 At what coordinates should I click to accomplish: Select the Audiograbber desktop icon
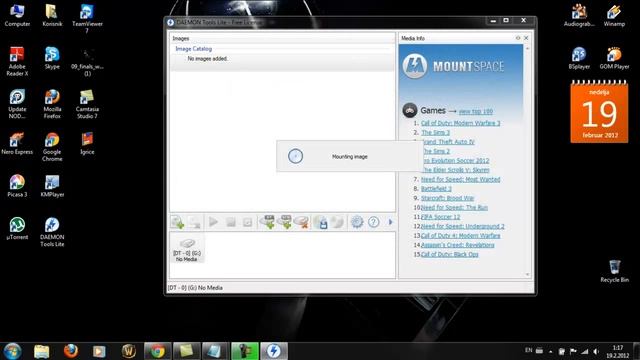(x=579, y=16)
